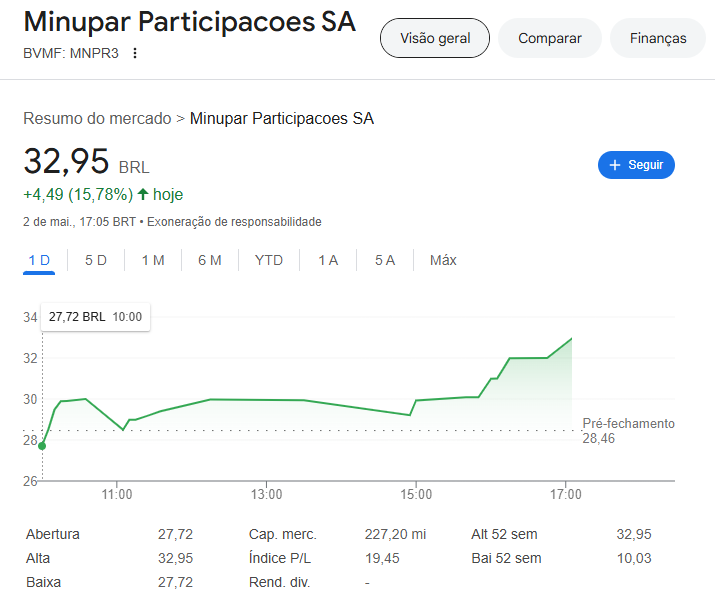Click the Baixa value 27,72
This screenshot has width=715, height=607.
click(176, 582)
